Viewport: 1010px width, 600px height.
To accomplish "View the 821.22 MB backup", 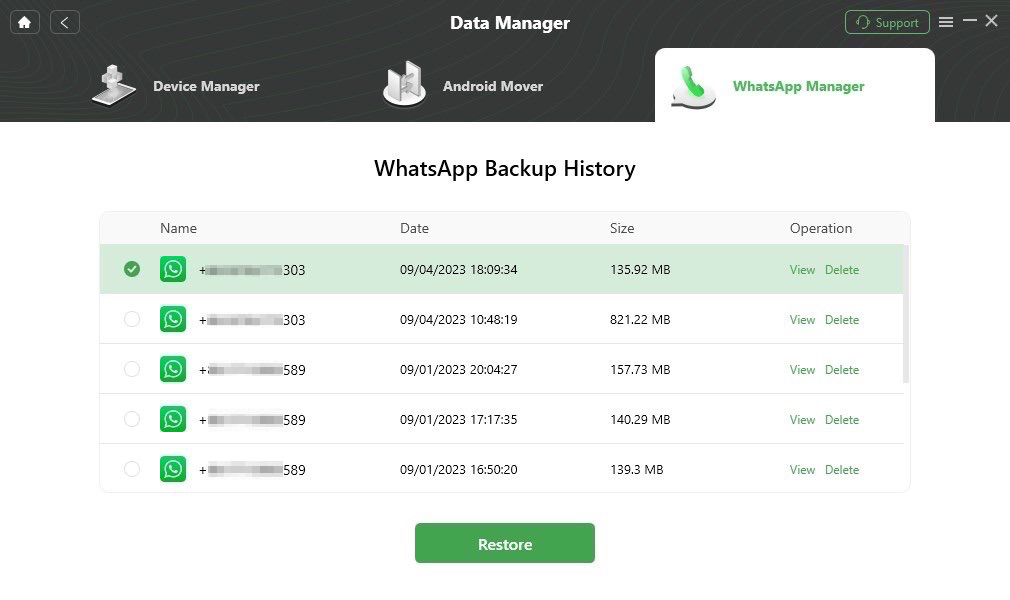I will (802, 320).
